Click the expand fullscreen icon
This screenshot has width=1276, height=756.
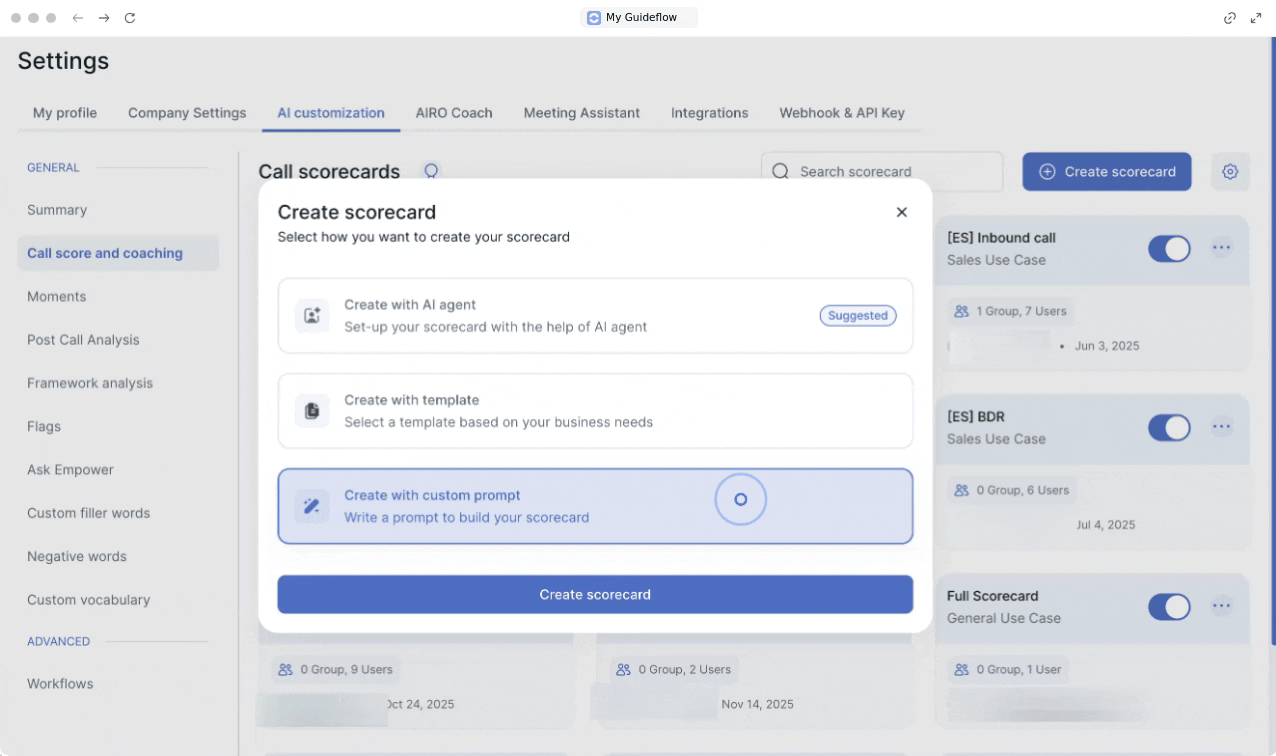[1256, 18]
